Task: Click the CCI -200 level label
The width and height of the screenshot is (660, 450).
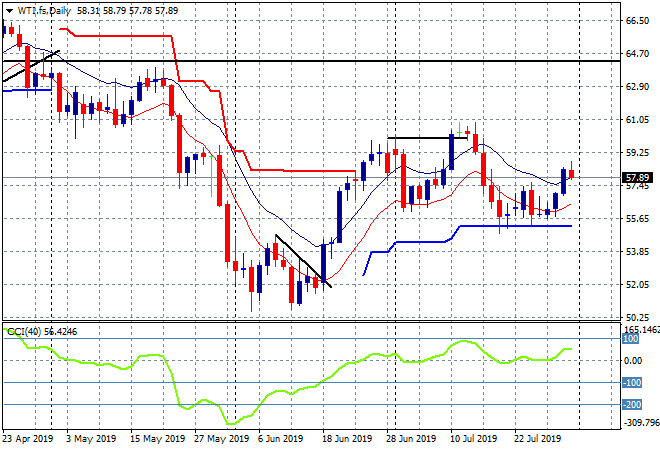Action: click(632, 405)
